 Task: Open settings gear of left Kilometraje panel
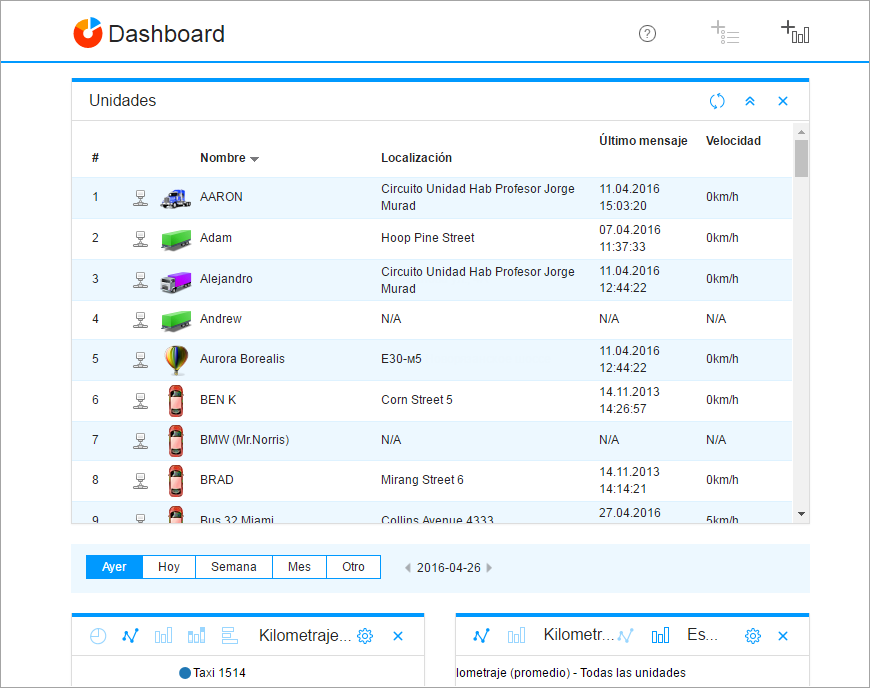point(365,636)
